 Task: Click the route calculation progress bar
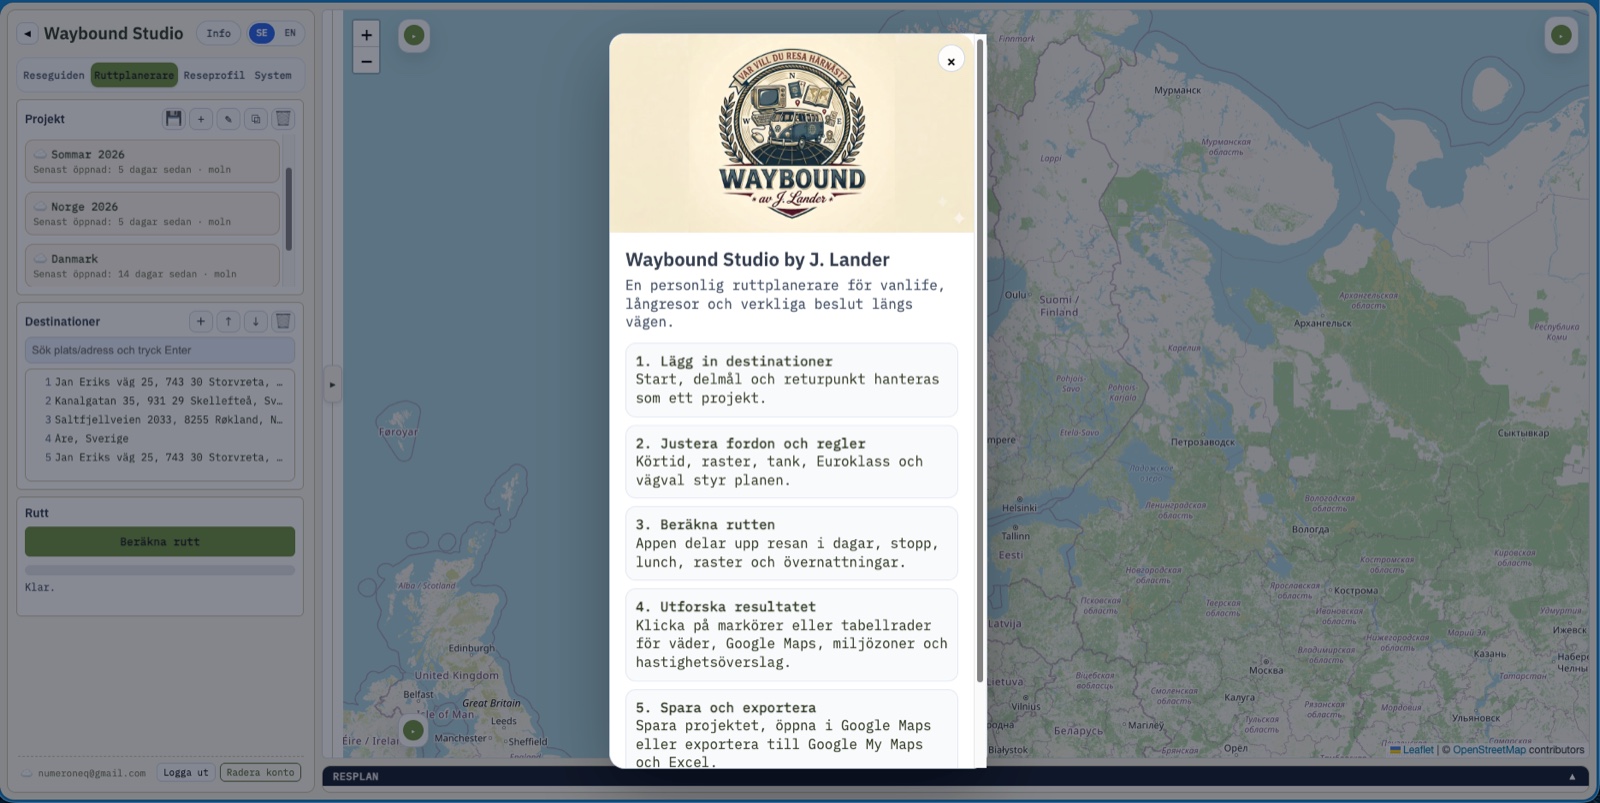coord(160,570)
